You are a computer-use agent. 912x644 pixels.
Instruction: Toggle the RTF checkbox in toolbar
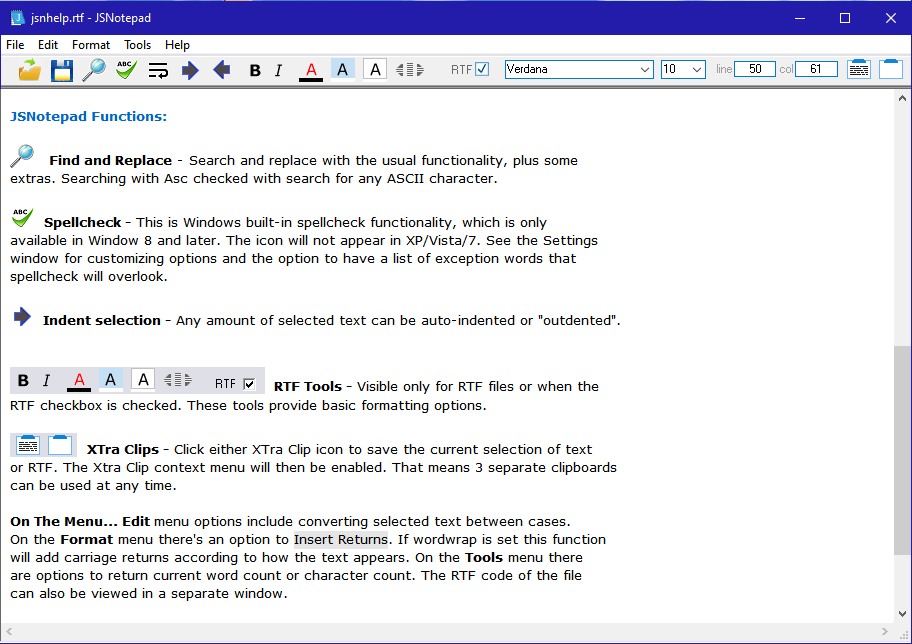482,69
